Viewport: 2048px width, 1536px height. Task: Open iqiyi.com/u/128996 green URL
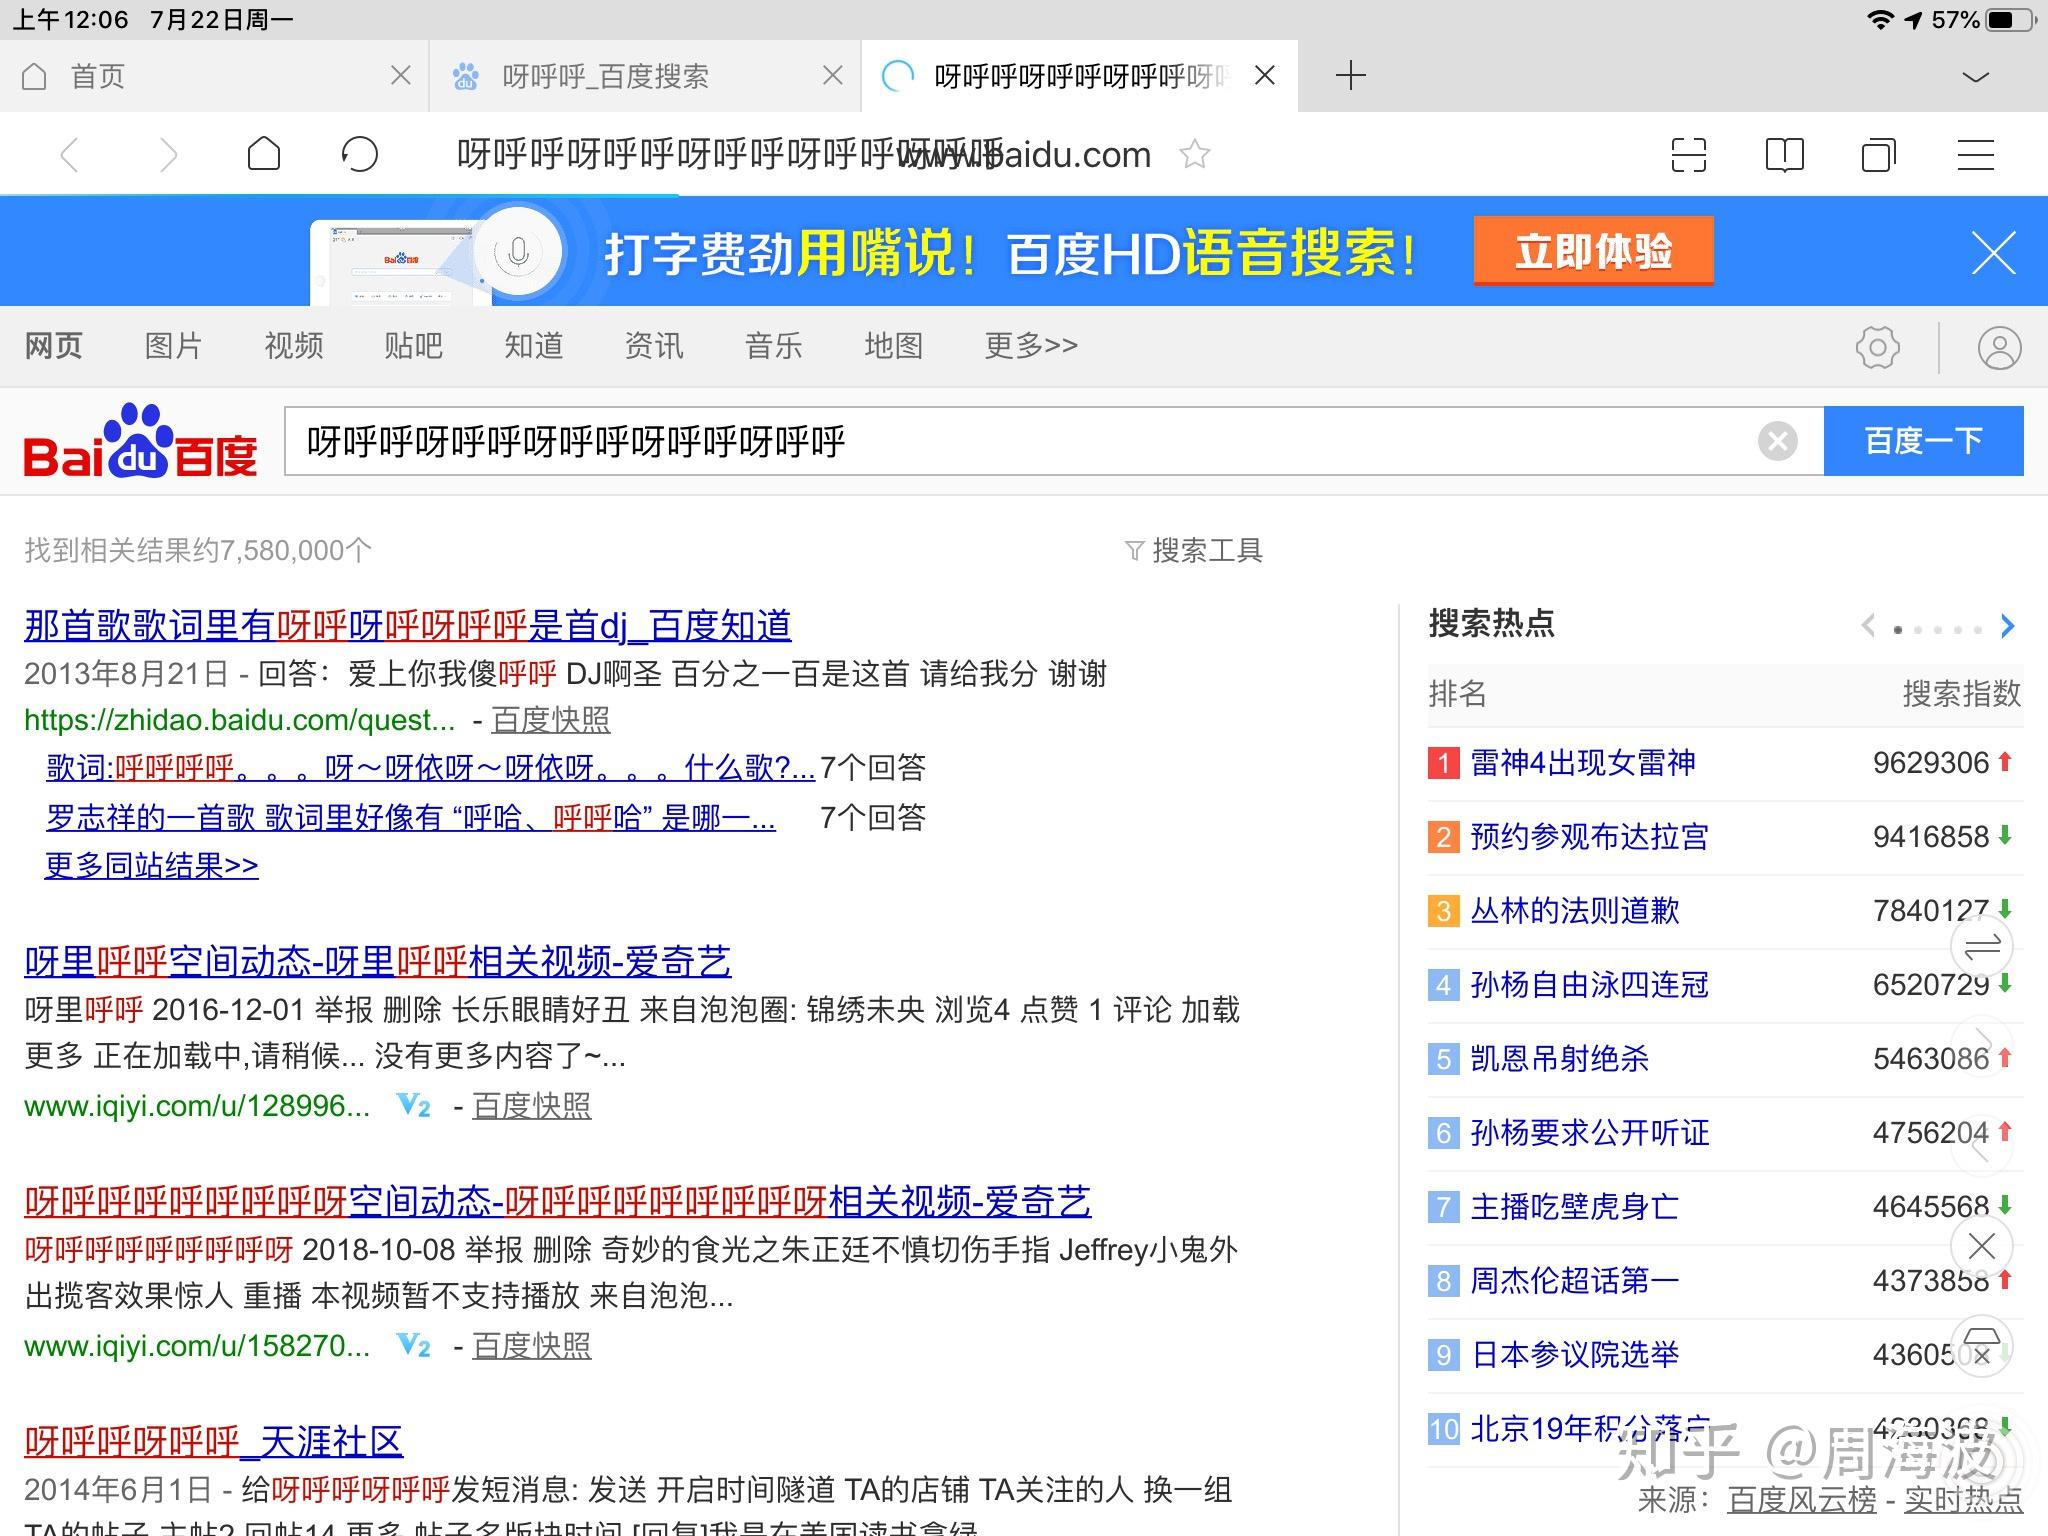pos(197,1106)
